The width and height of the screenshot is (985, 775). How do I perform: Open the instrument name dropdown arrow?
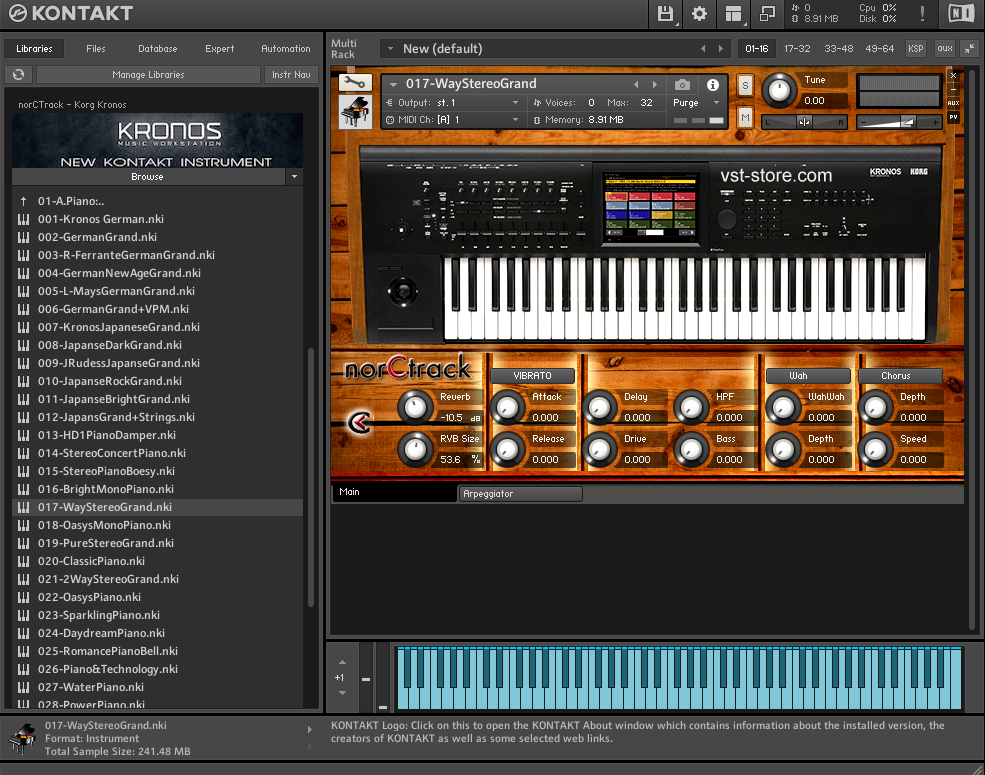(393, 84)
